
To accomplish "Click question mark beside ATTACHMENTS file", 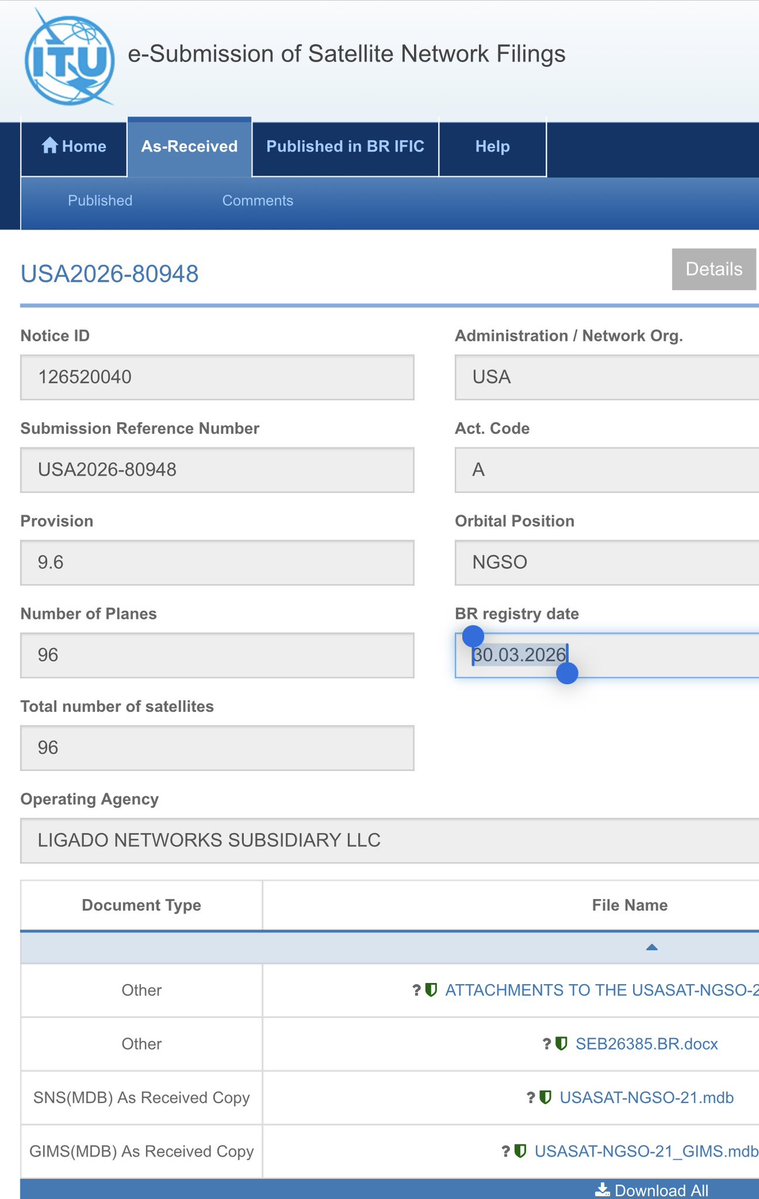I will click(417, 990).
